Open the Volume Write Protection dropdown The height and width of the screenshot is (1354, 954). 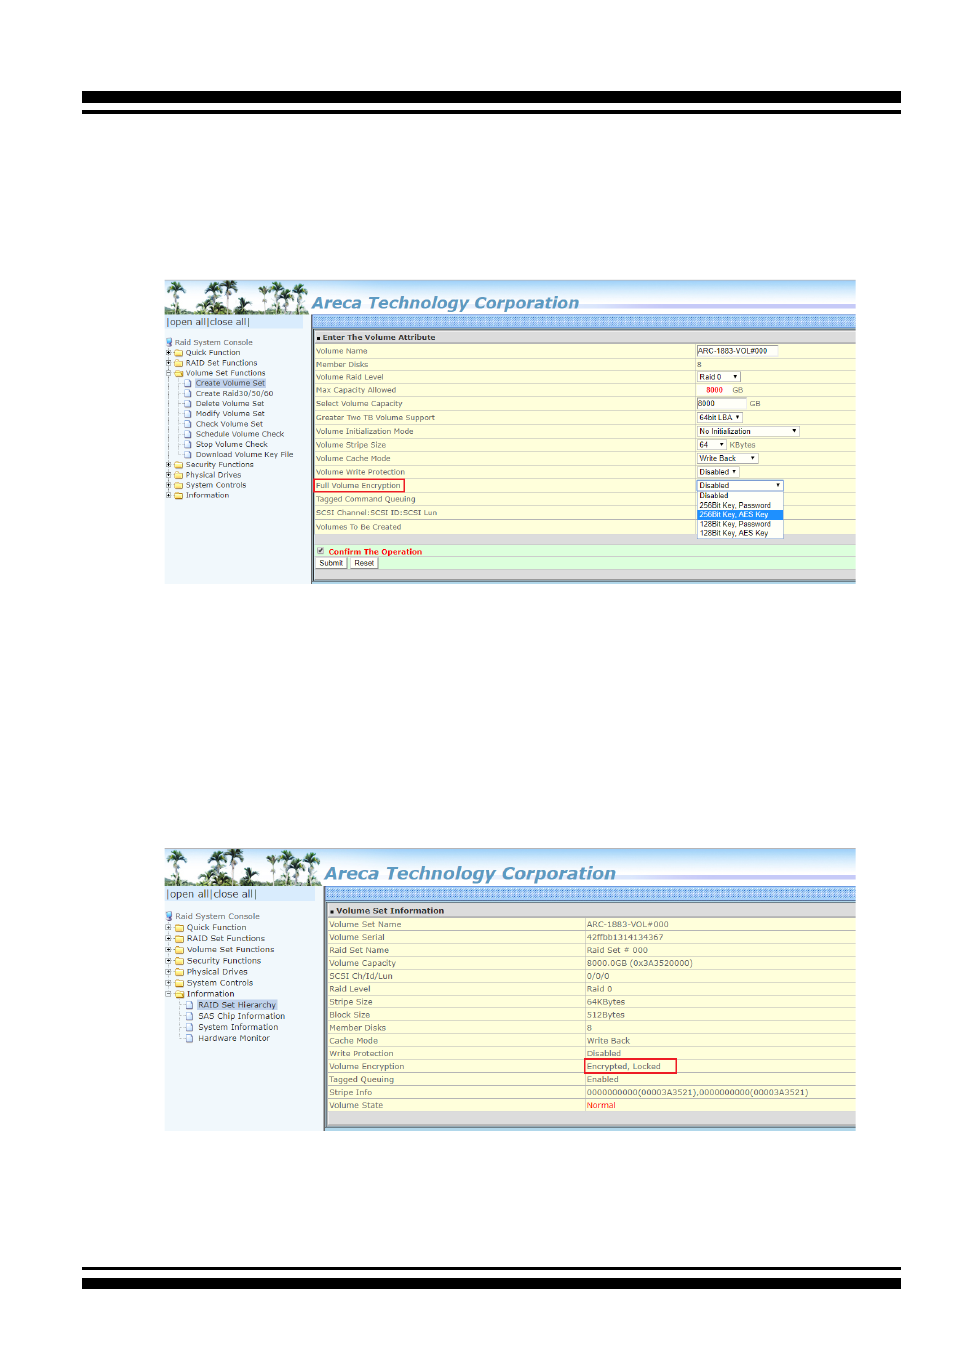coord(718,472)
